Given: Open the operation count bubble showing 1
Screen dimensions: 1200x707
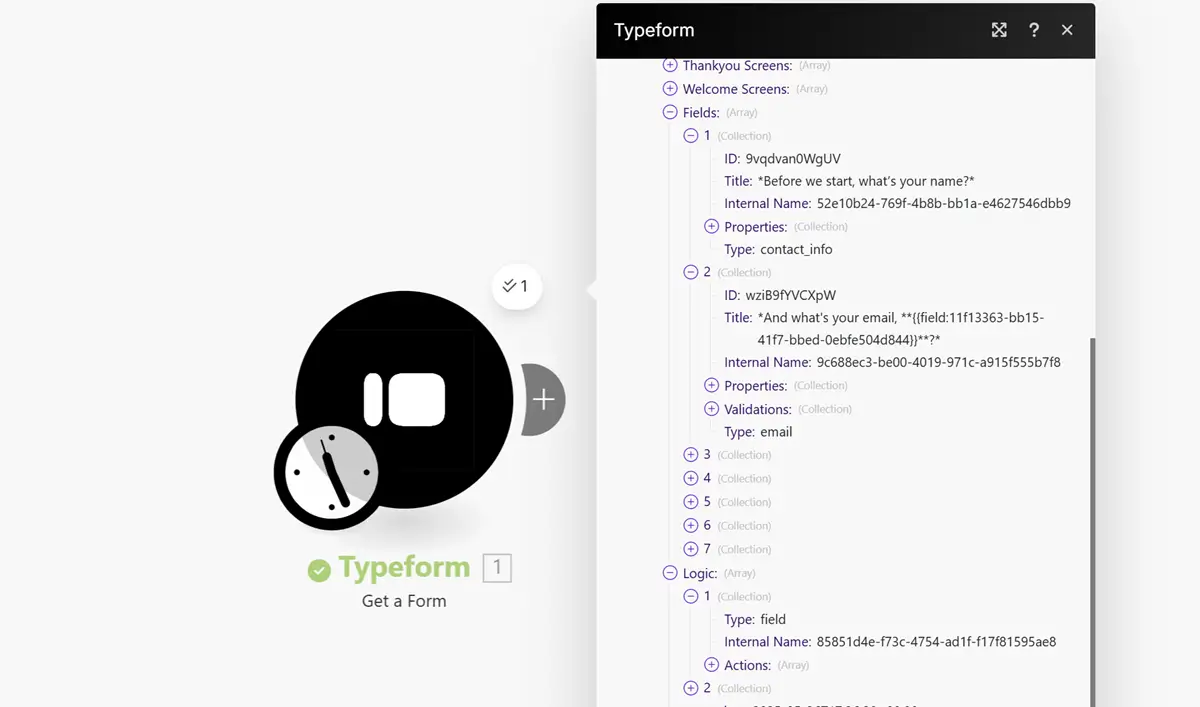Looking at the screenshot, I should point(516,287).
